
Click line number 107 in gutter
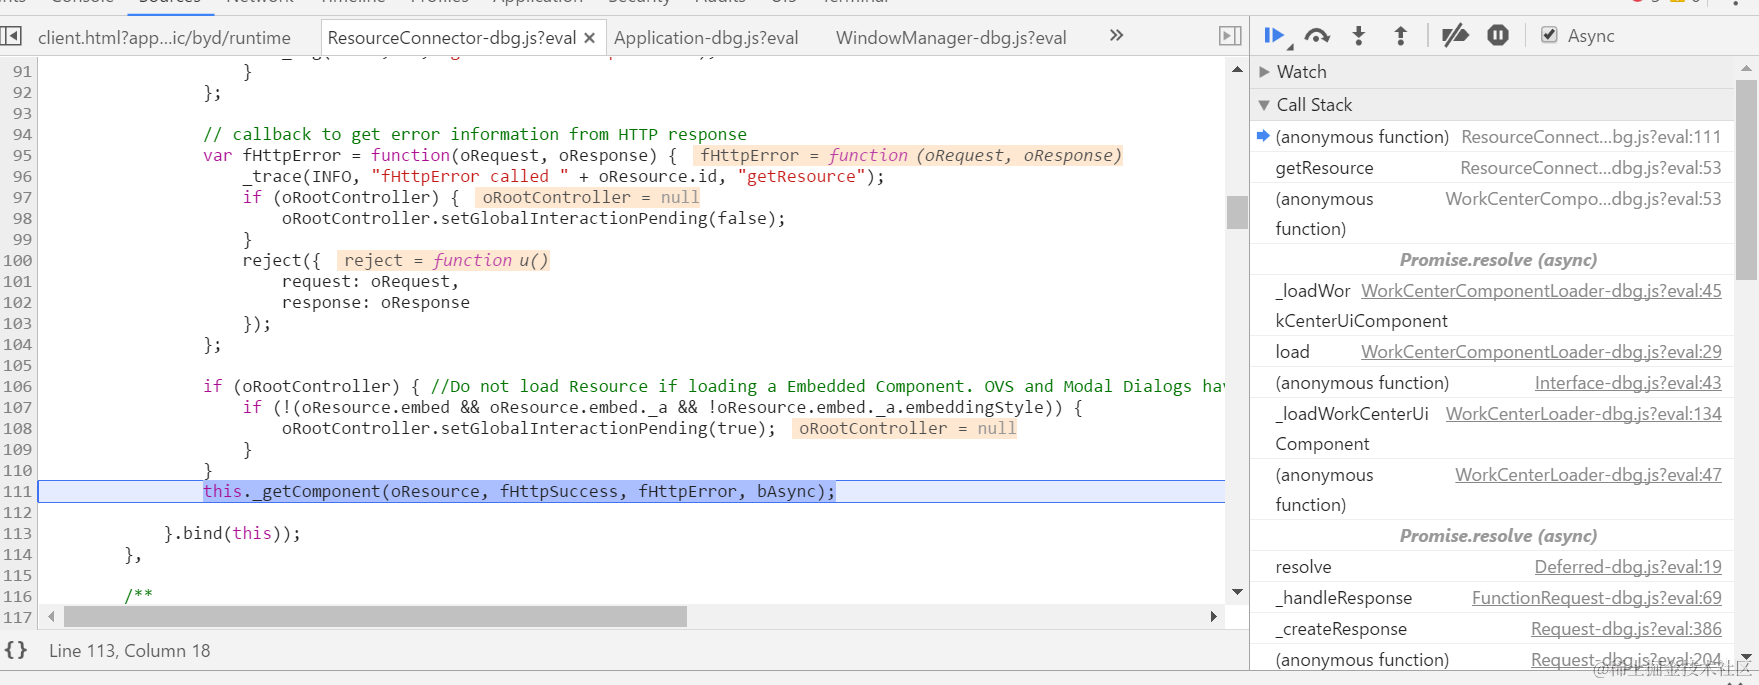(18, 407)
